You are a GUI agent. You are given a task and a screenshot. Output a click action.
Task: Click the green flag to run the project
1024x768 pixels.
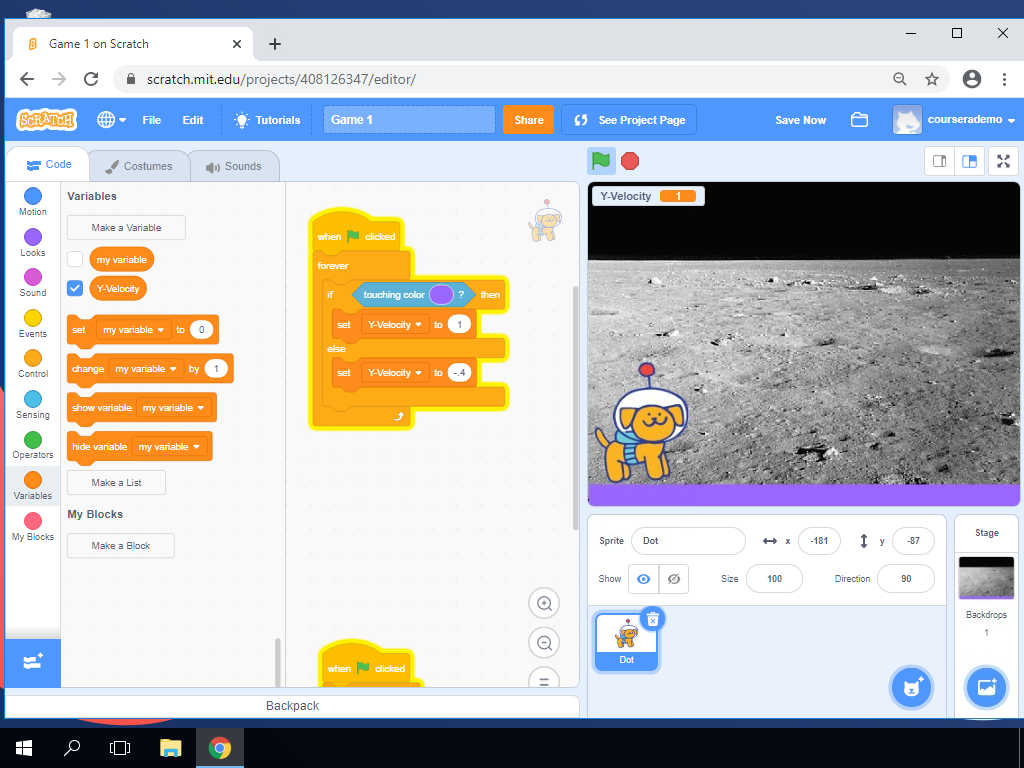(x=601, y=161)
